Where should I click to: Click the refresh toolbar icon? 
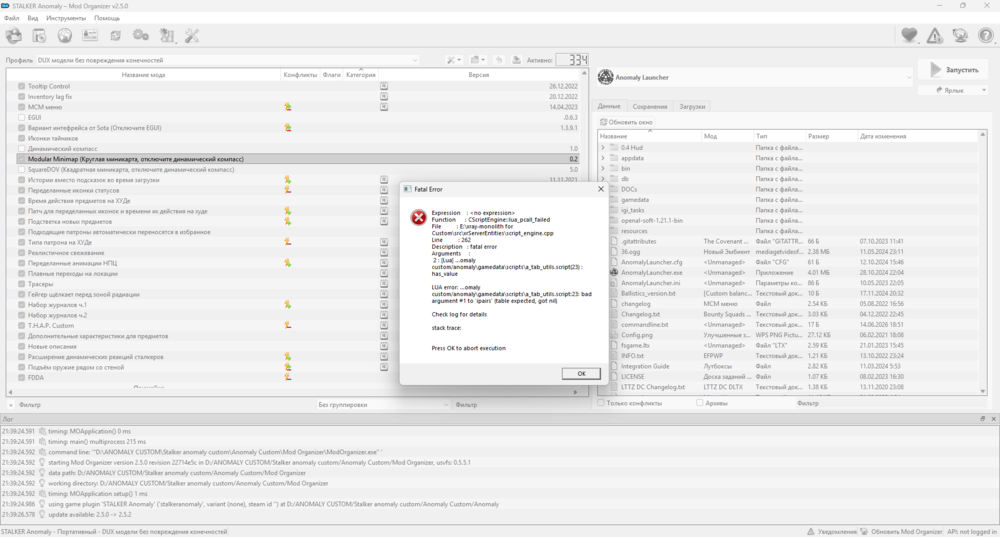click(115, 36)
